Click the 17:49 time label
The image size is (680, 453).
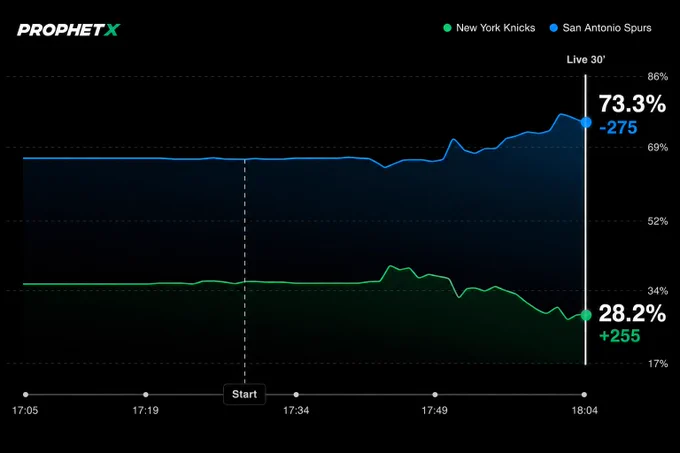pos(435,411)
